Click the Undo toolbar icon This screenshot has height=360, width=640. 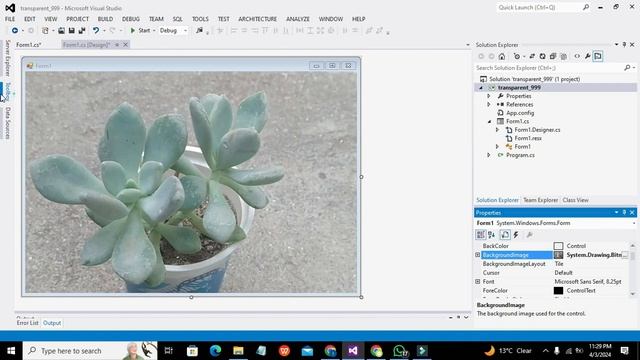(96, 31)
